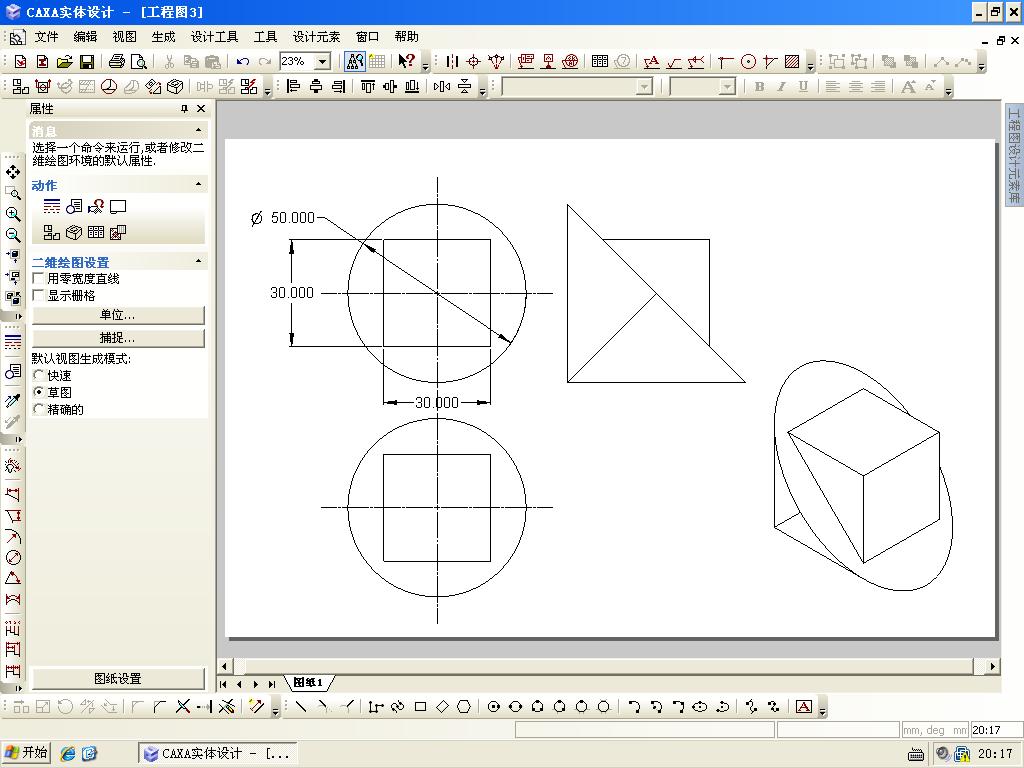Create a section view using the pie-cut circle icon
The height and width of the screenshot is (768, 1024).
tap(109, 86)
